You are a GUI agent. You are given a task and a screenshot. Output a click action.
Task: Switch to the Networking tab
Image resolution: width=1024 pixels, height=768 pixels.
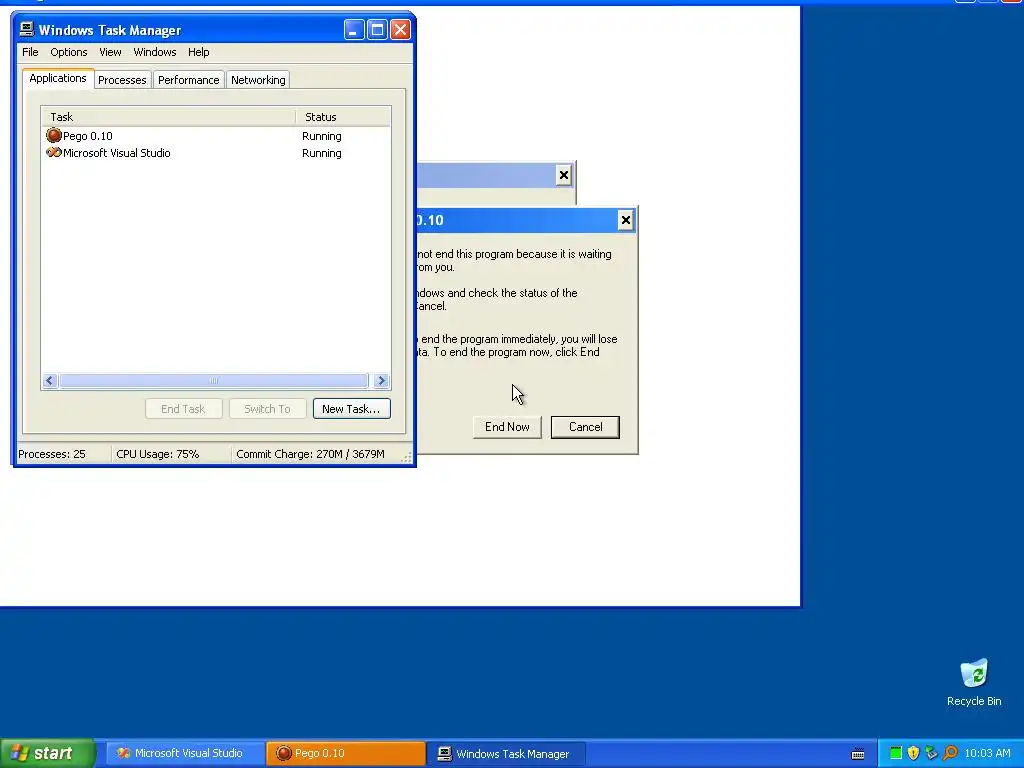click(x=258, y=80)
